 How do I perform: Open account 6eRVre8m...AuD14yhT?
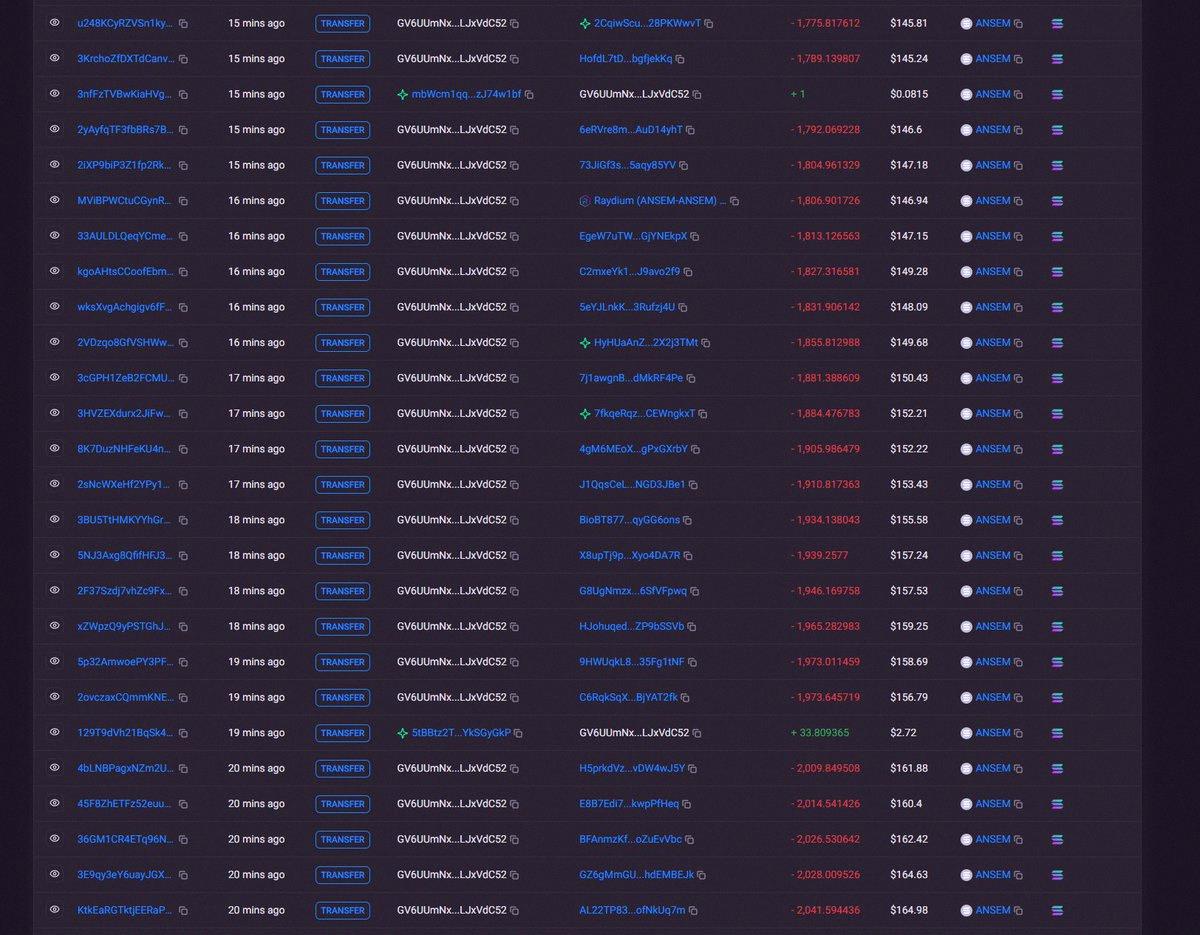pyautogui.click(x=631, y=130)
